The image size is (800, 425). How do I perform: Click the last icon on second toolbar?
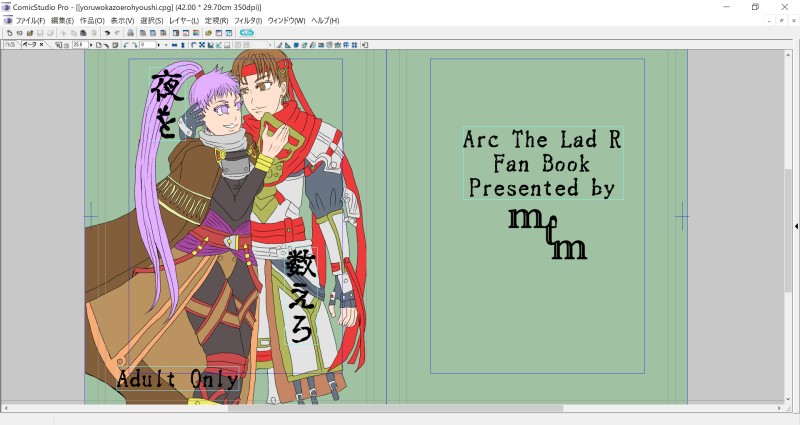click(365, 45)
